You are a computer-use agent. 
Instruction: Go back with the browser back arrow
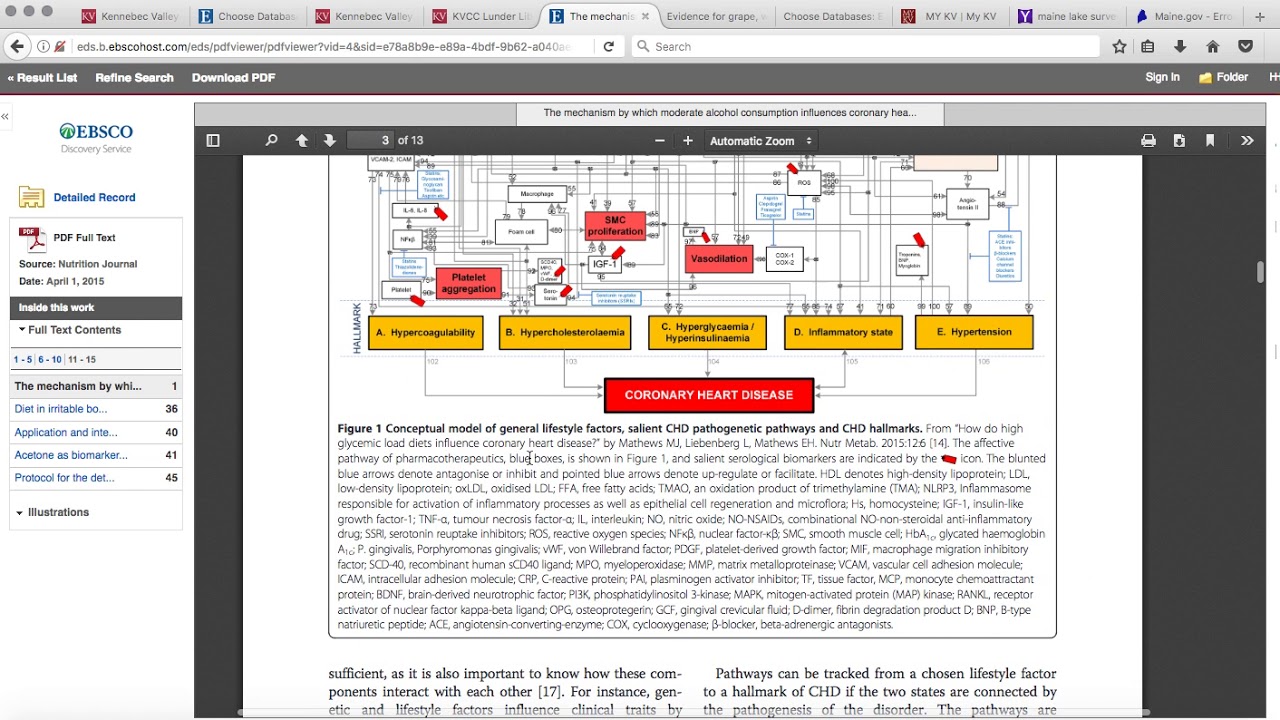coord(17,46)
